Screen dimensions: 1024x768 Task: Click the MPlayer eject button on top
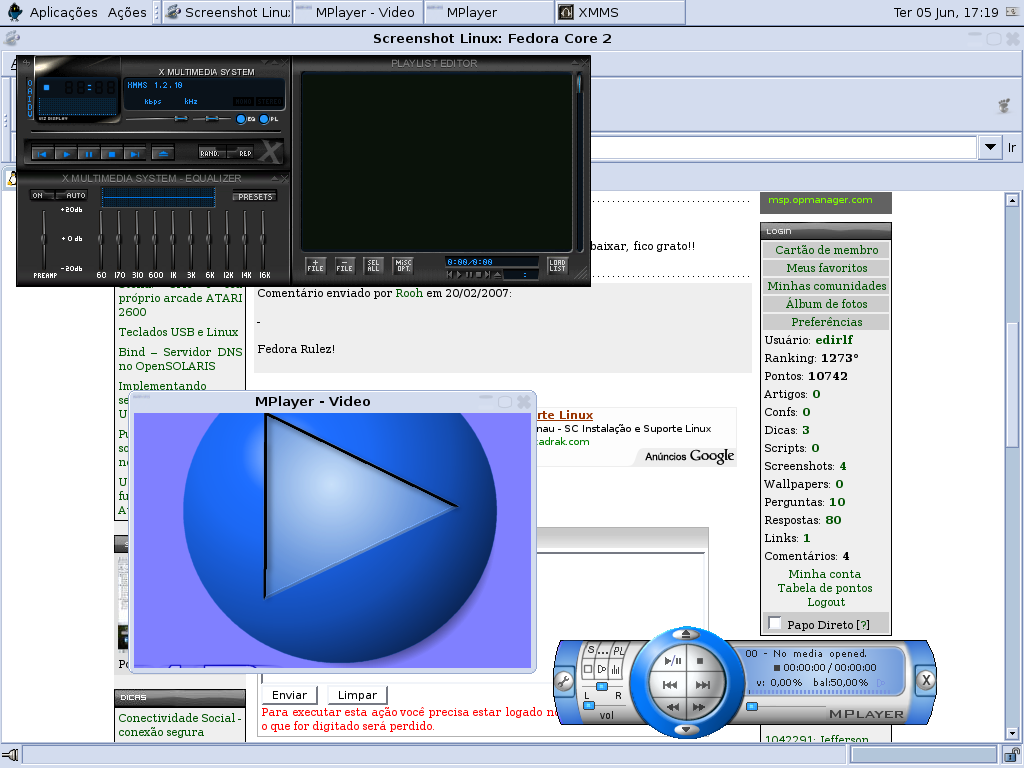[x=685, y=633]
